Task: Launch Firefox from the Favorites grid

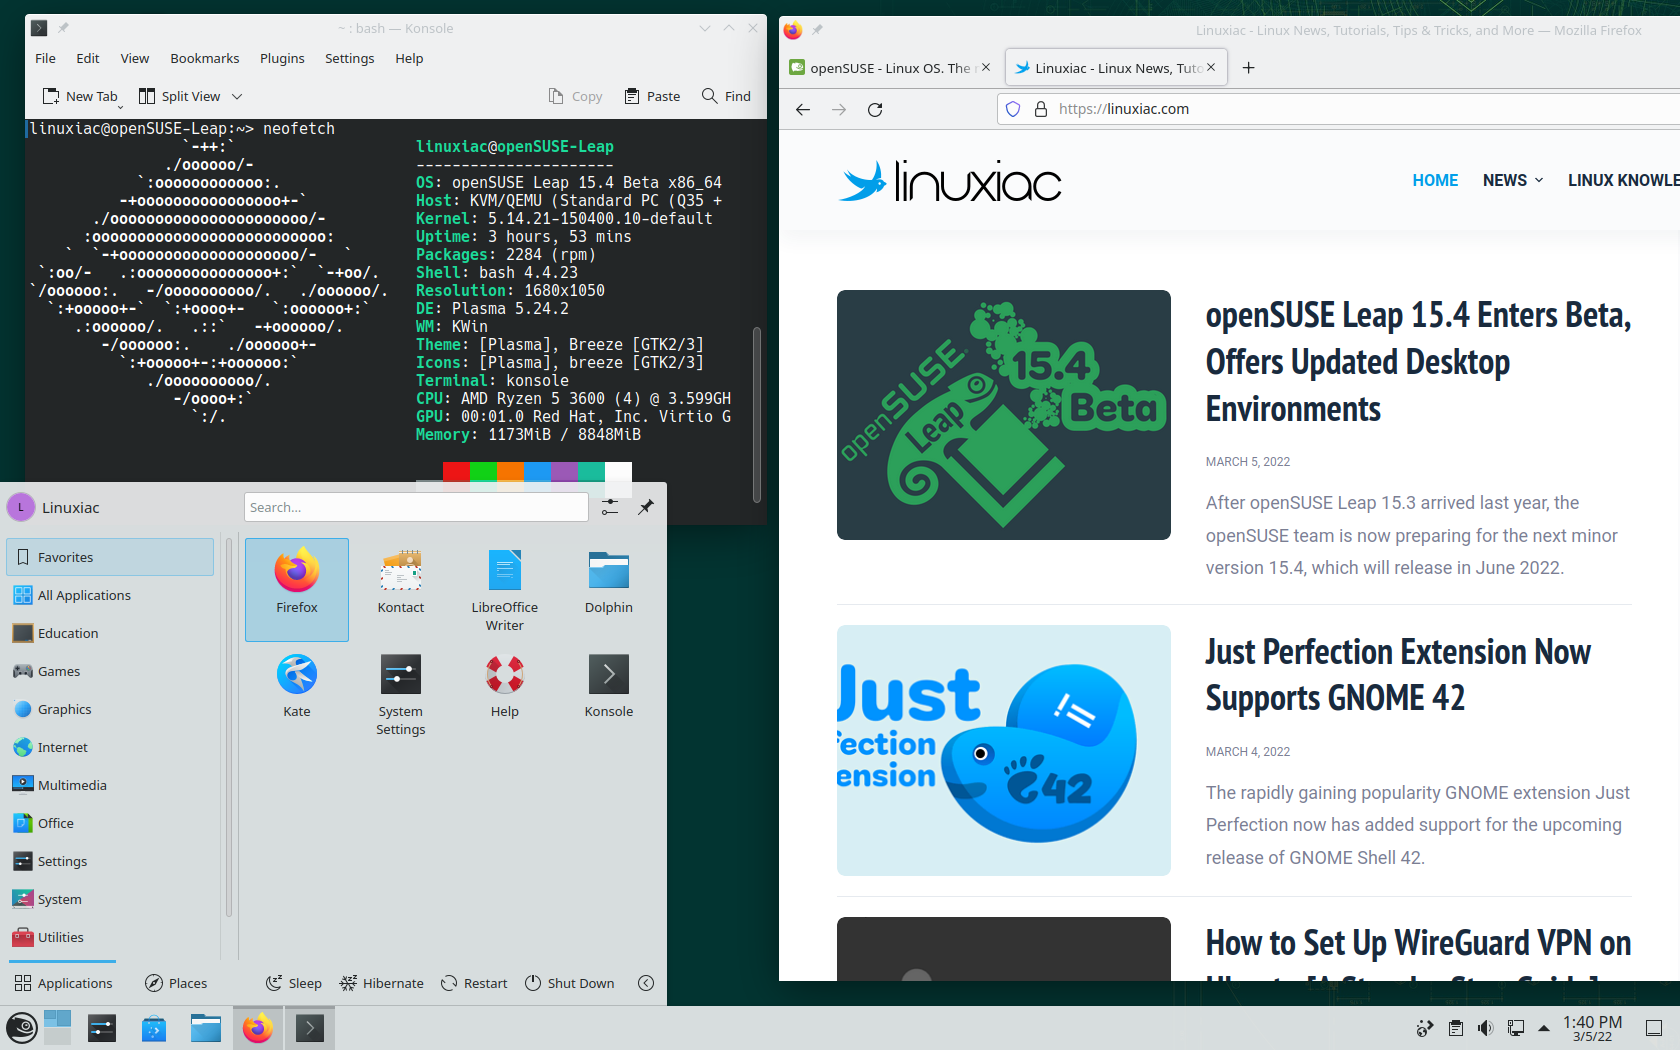Action: pyautogui.click(x=297, y=589)
